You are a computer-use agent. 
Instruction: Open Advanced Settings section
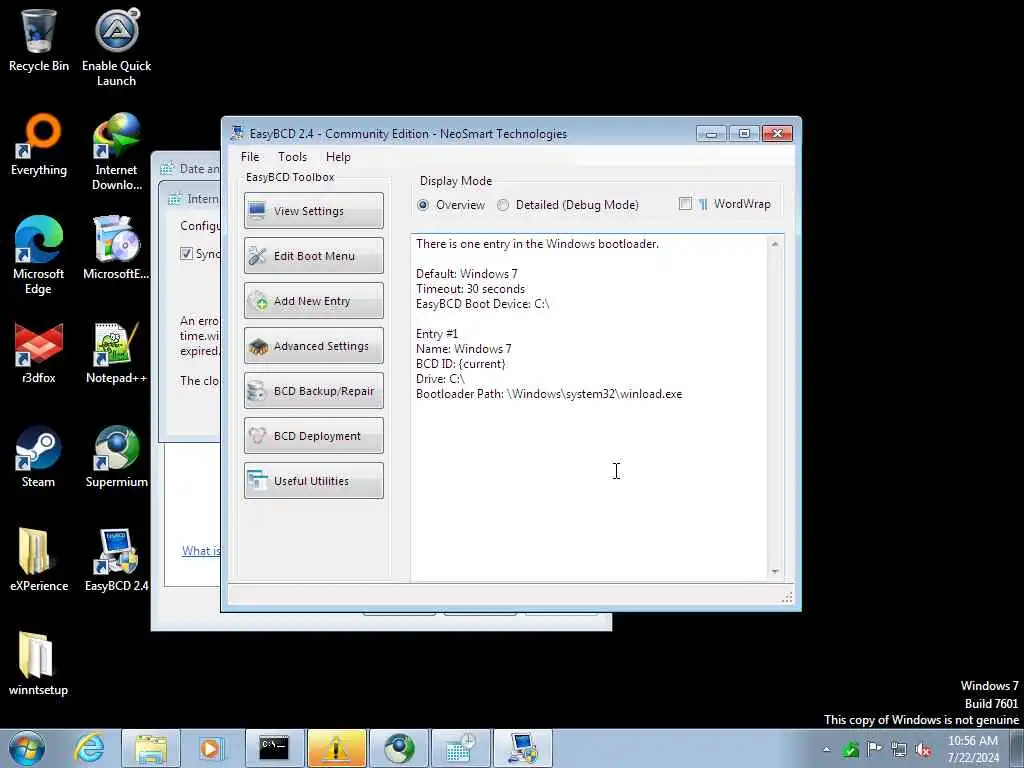pos(313,345)
